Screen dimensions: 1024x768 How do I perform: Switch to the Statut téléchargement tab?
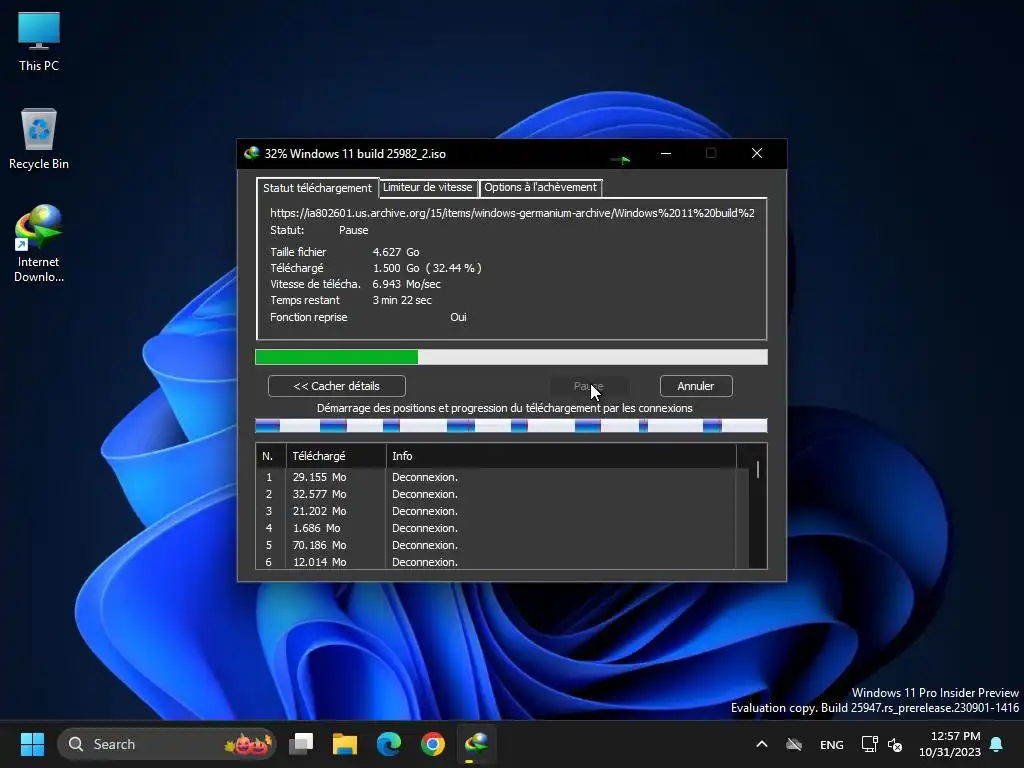[x=317, y=188]
